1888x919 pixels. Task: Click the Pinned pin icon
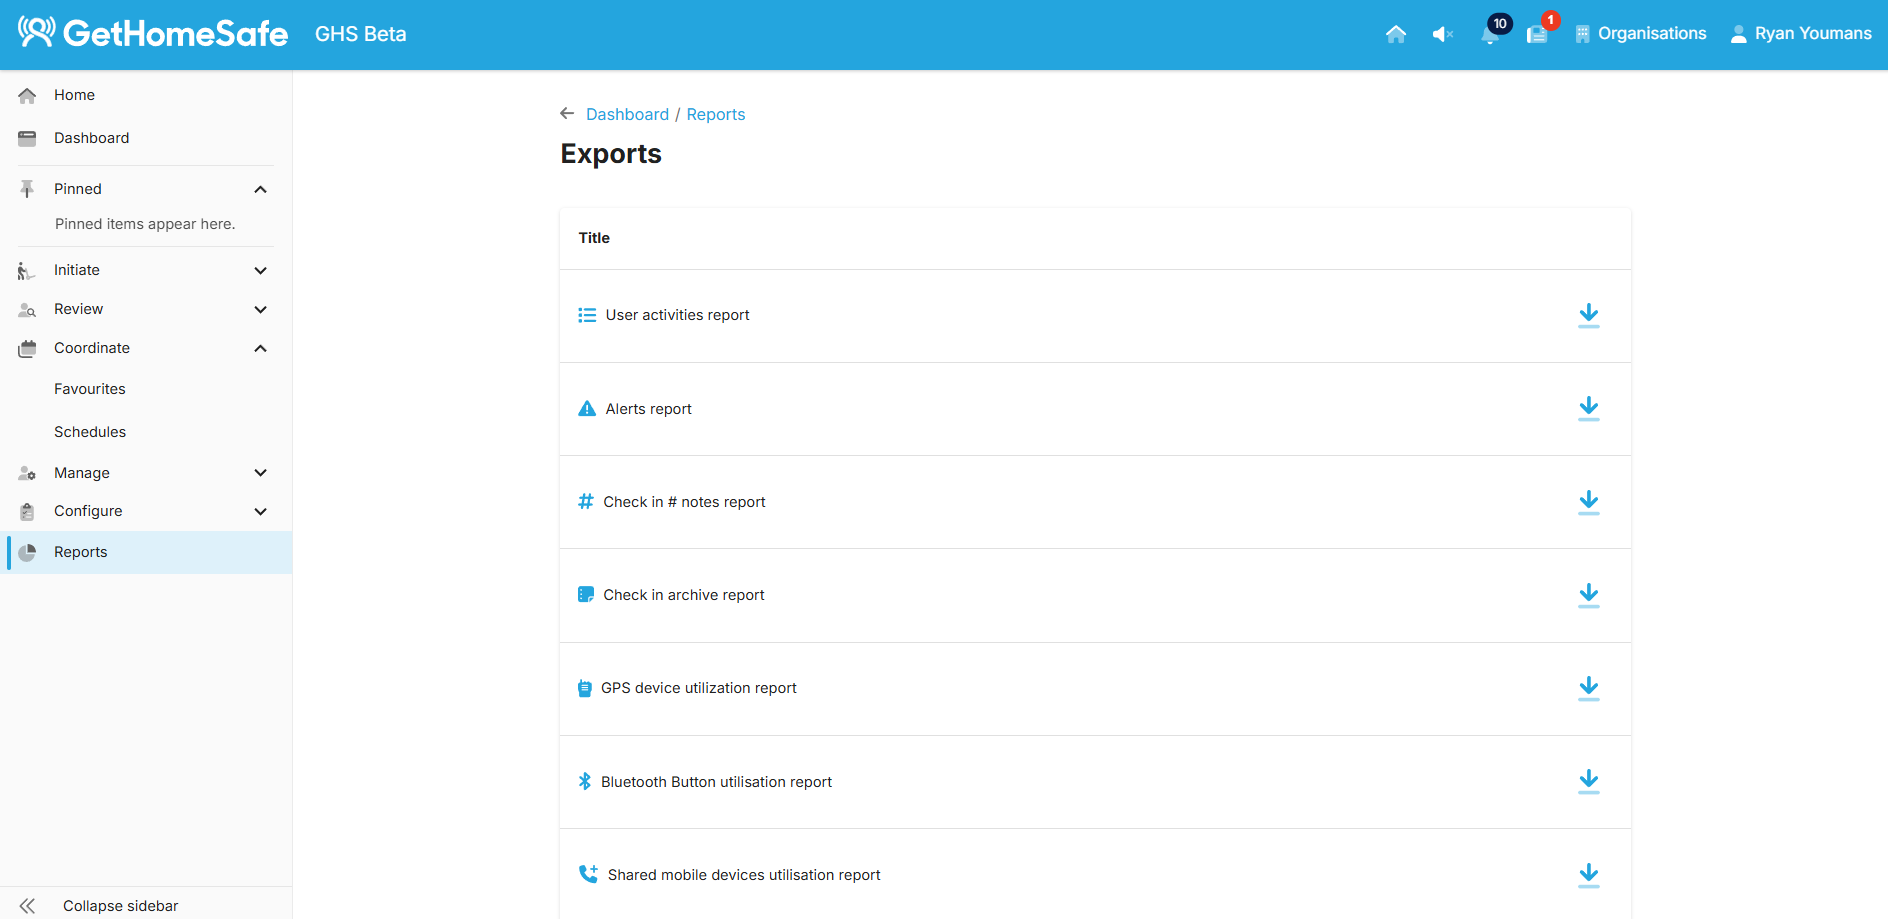click(27, 189)
